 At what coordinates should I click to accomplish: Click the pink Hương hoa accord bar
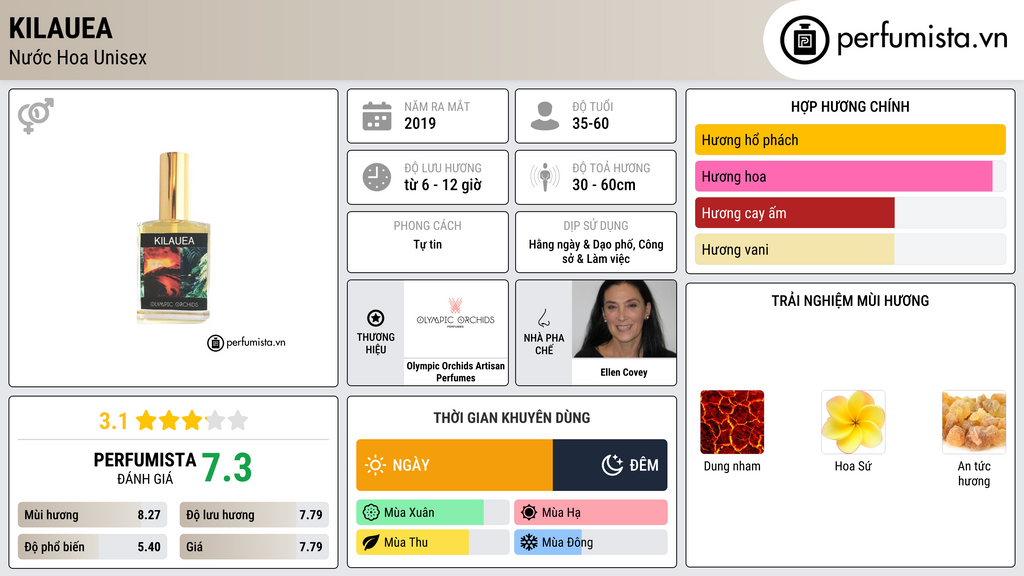(x=850, y=176)
